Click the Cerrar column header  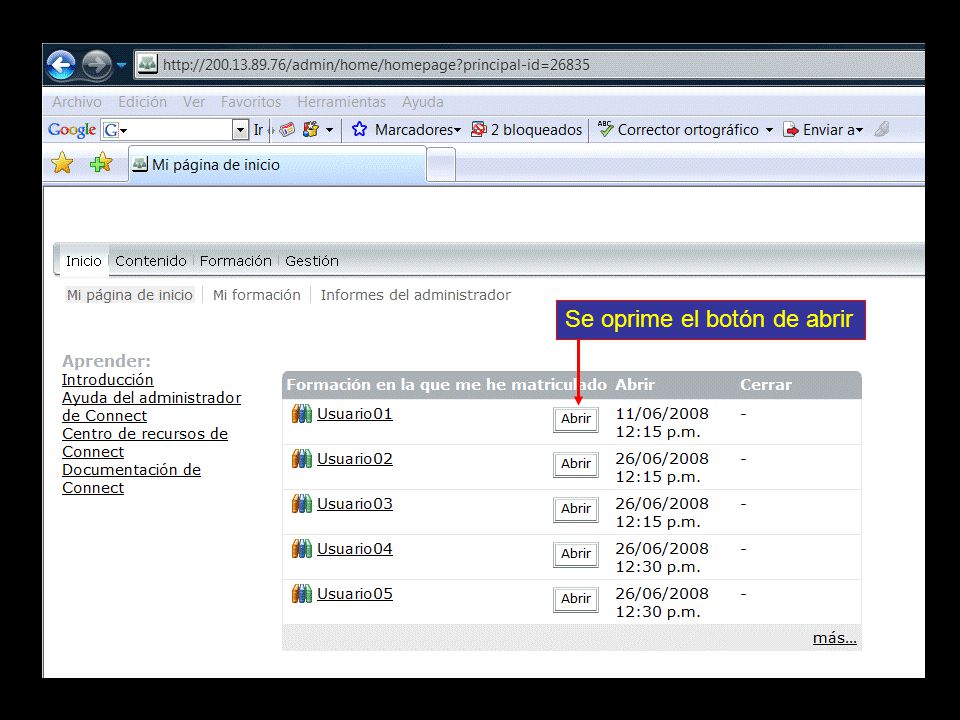point(766,384)
